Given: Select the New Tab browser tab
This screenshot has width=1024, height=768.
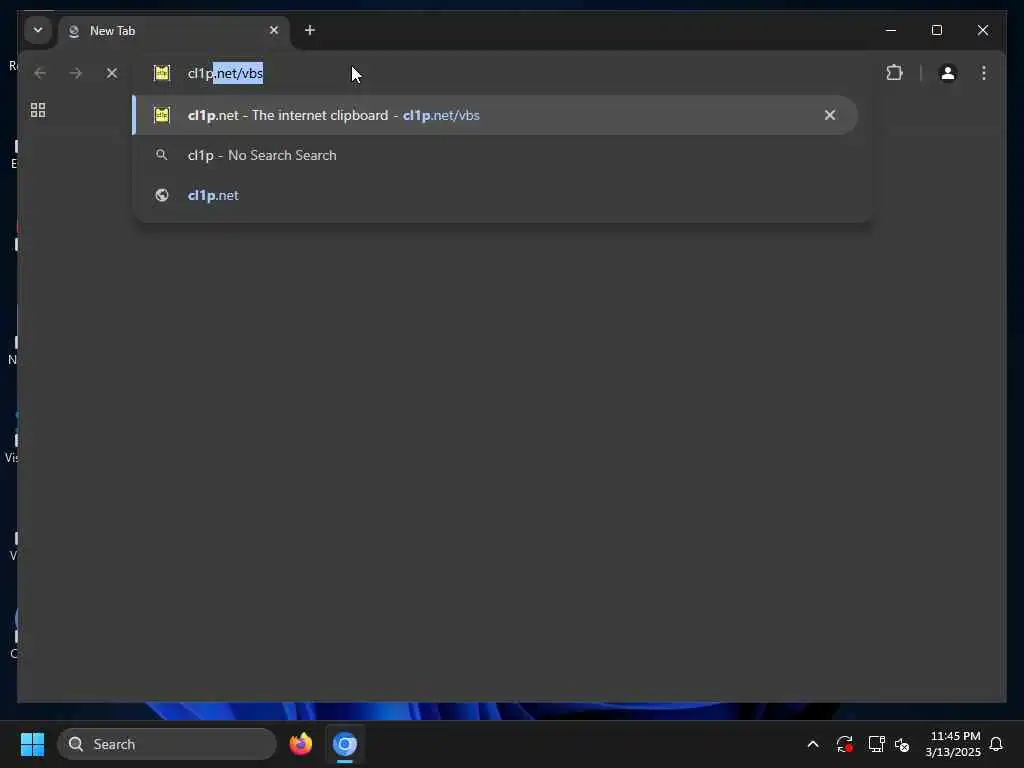Looking at the screenshot, I should pos(174,31).
